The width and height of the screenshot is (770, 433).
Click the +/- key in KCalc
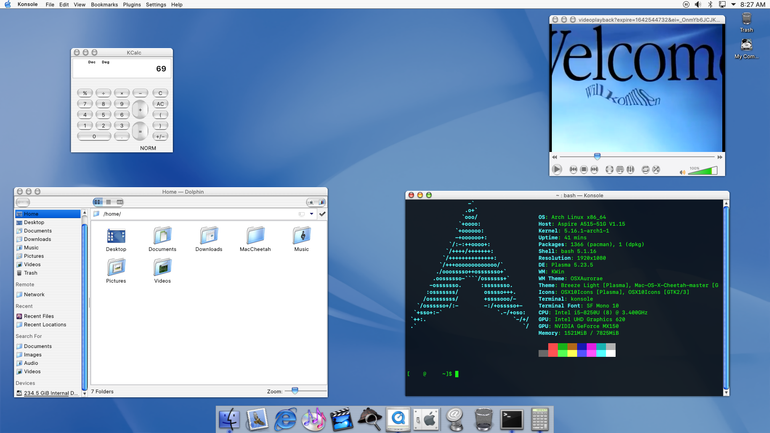click(x=160, y=136)
